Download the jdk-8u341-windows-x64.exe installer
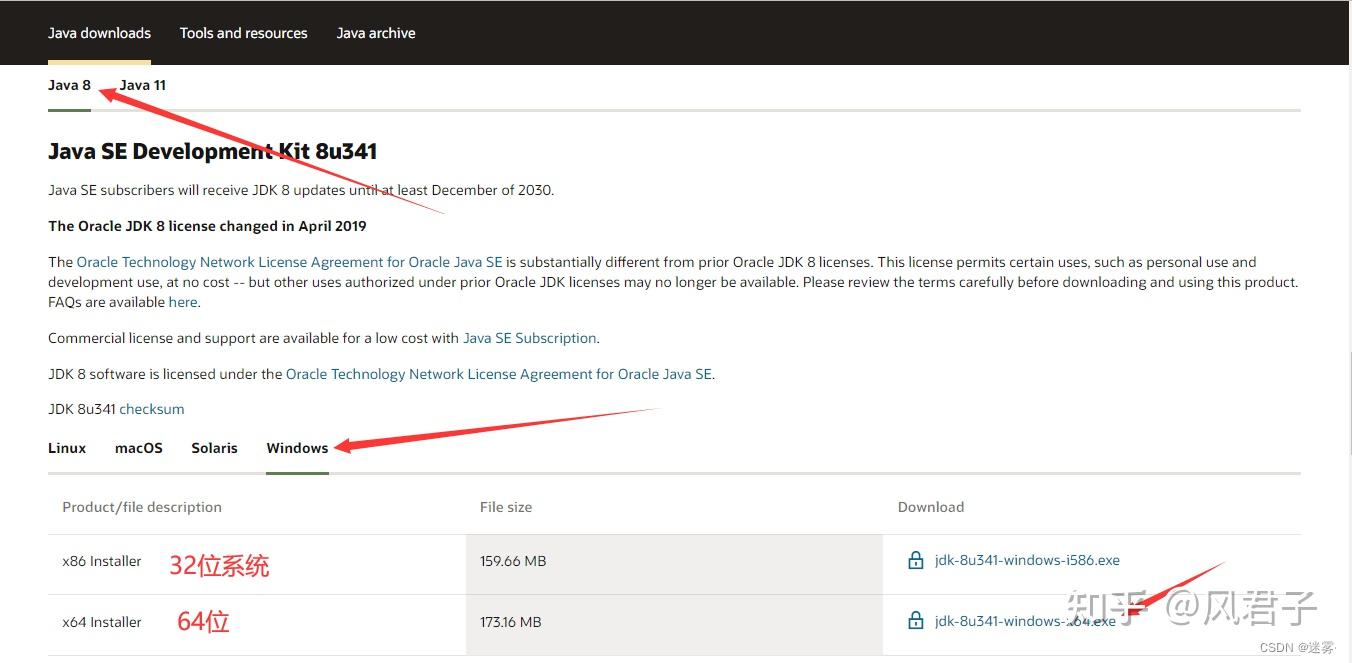This screenshot has width=1352, height=663. pyautogui.click(x=1025, y=621)
